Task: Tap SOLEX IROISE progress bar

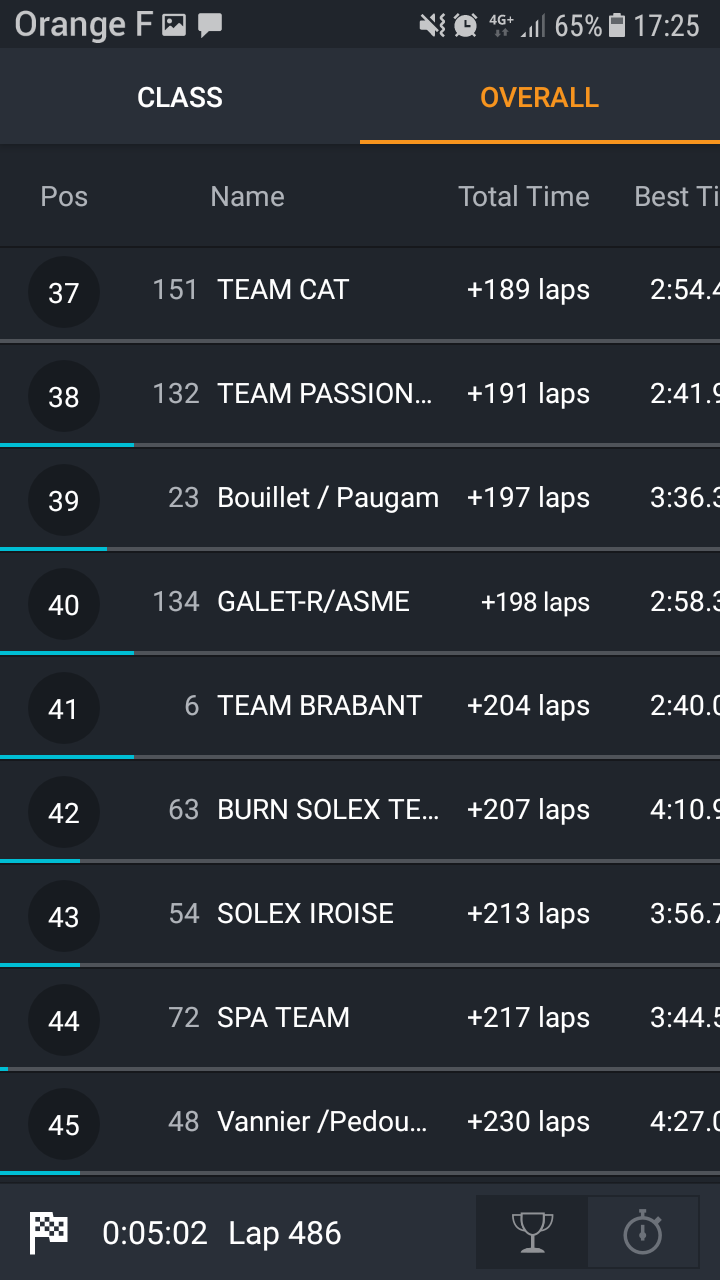Action: (40, 965)
